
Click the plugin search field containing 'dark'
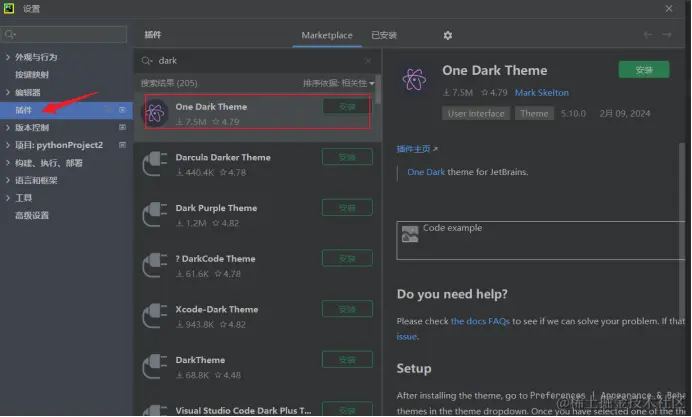click(257, 61)
